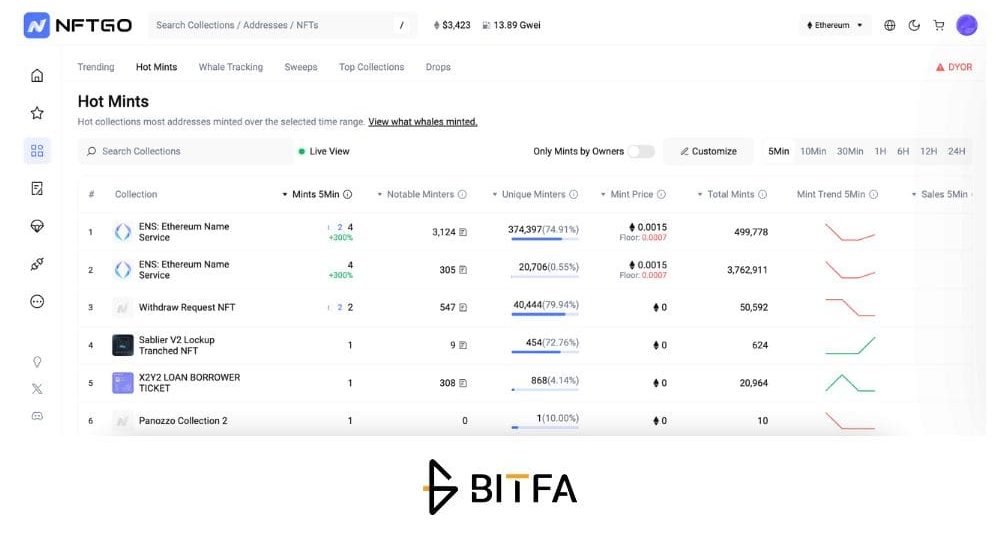Open Sablier V2 Lockup Tranched NFT collection
This screenshot has height=547, width=1000.
tap(177, 345)
